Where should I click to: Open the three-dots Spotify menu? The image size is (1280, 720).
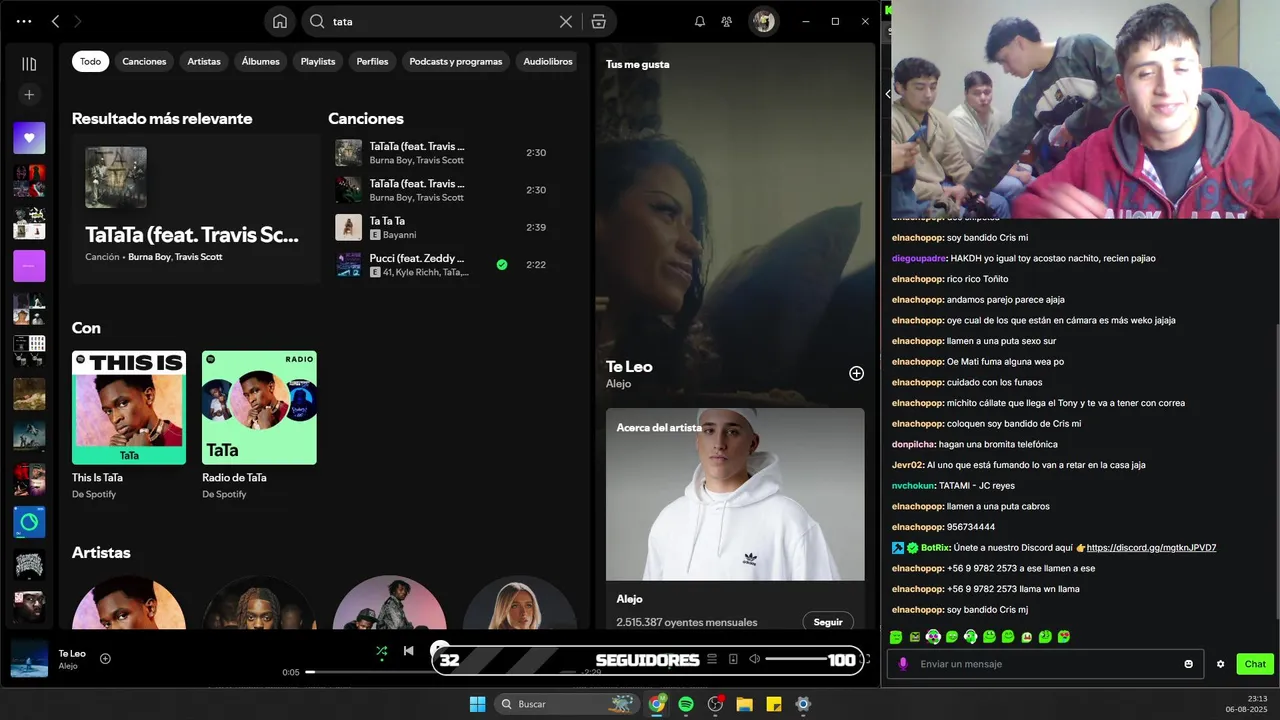tap(24, 21)
